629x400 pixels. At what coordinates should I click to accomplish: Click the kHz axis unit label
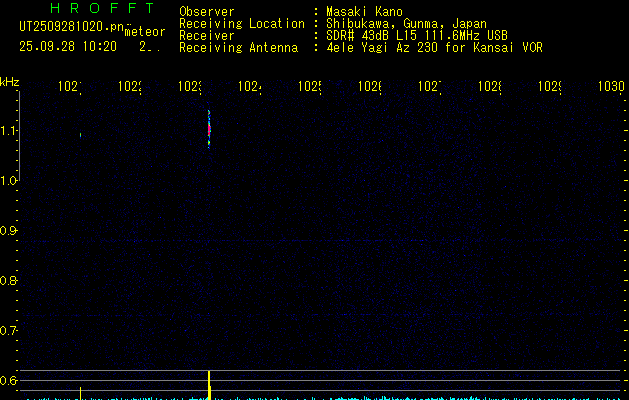point(9,81)
